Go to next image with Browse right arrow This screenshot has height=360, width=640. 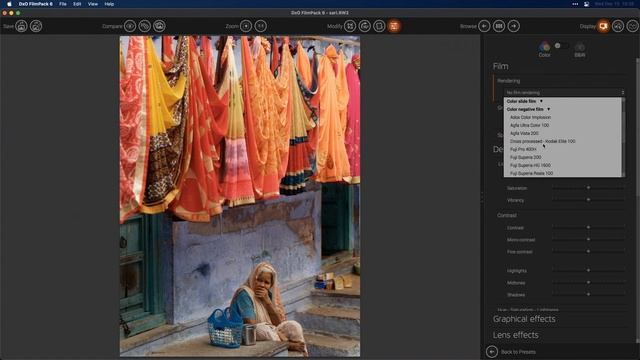click(513, 26)
